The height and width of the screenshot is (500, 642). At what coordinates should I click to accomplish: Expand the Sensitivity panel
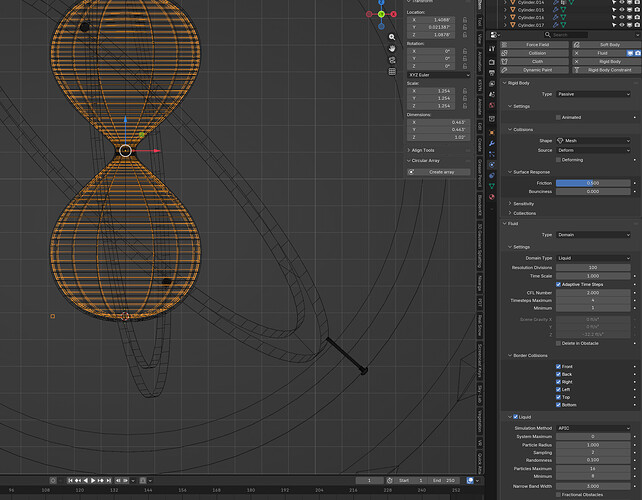click(521, 204)
